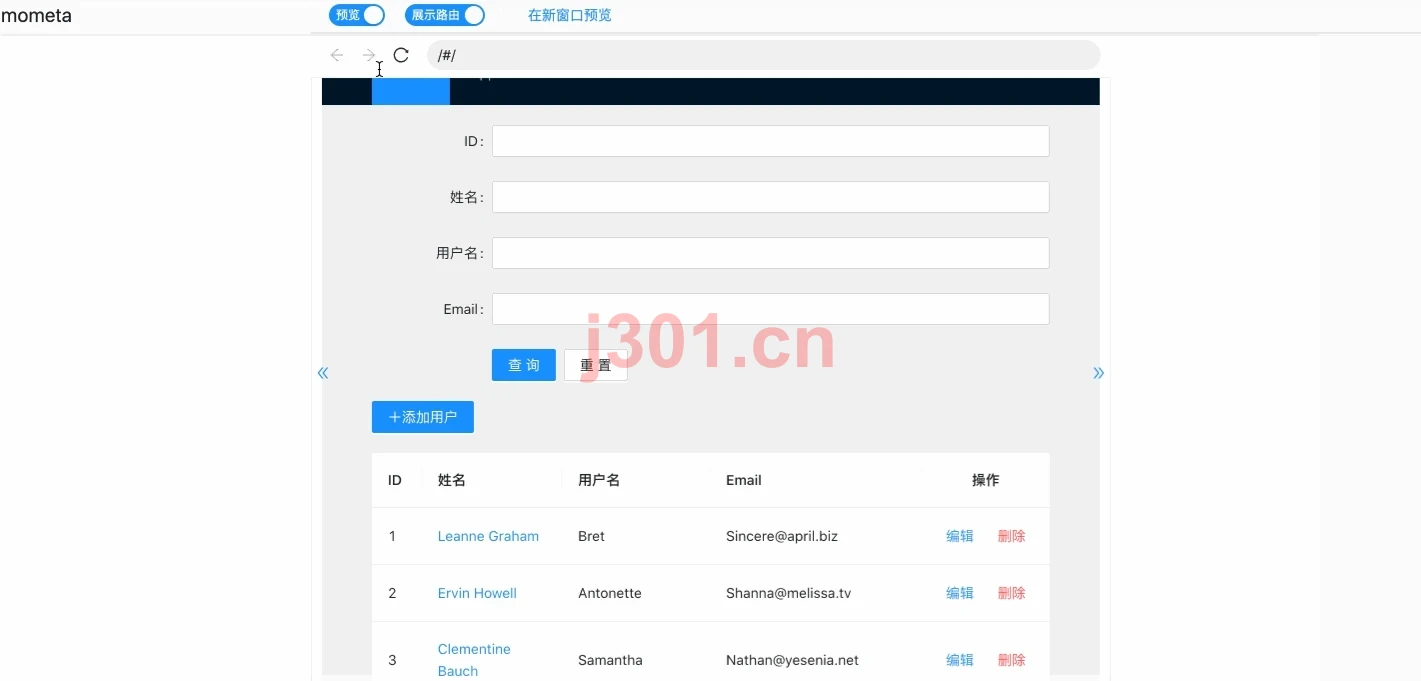Select email cell Nathan@yesenia.net

click(792, 660)
